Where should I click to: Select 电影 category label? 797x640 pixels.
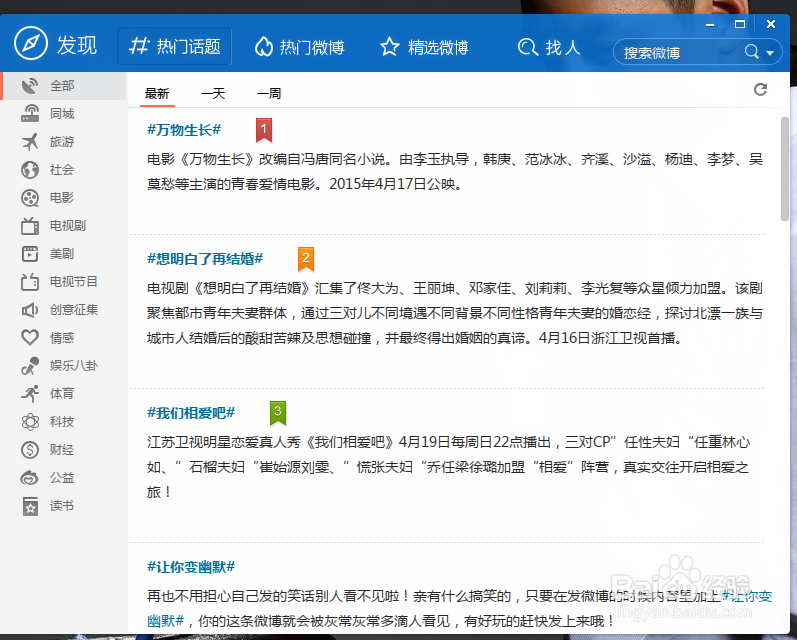[x=62, y=197]
